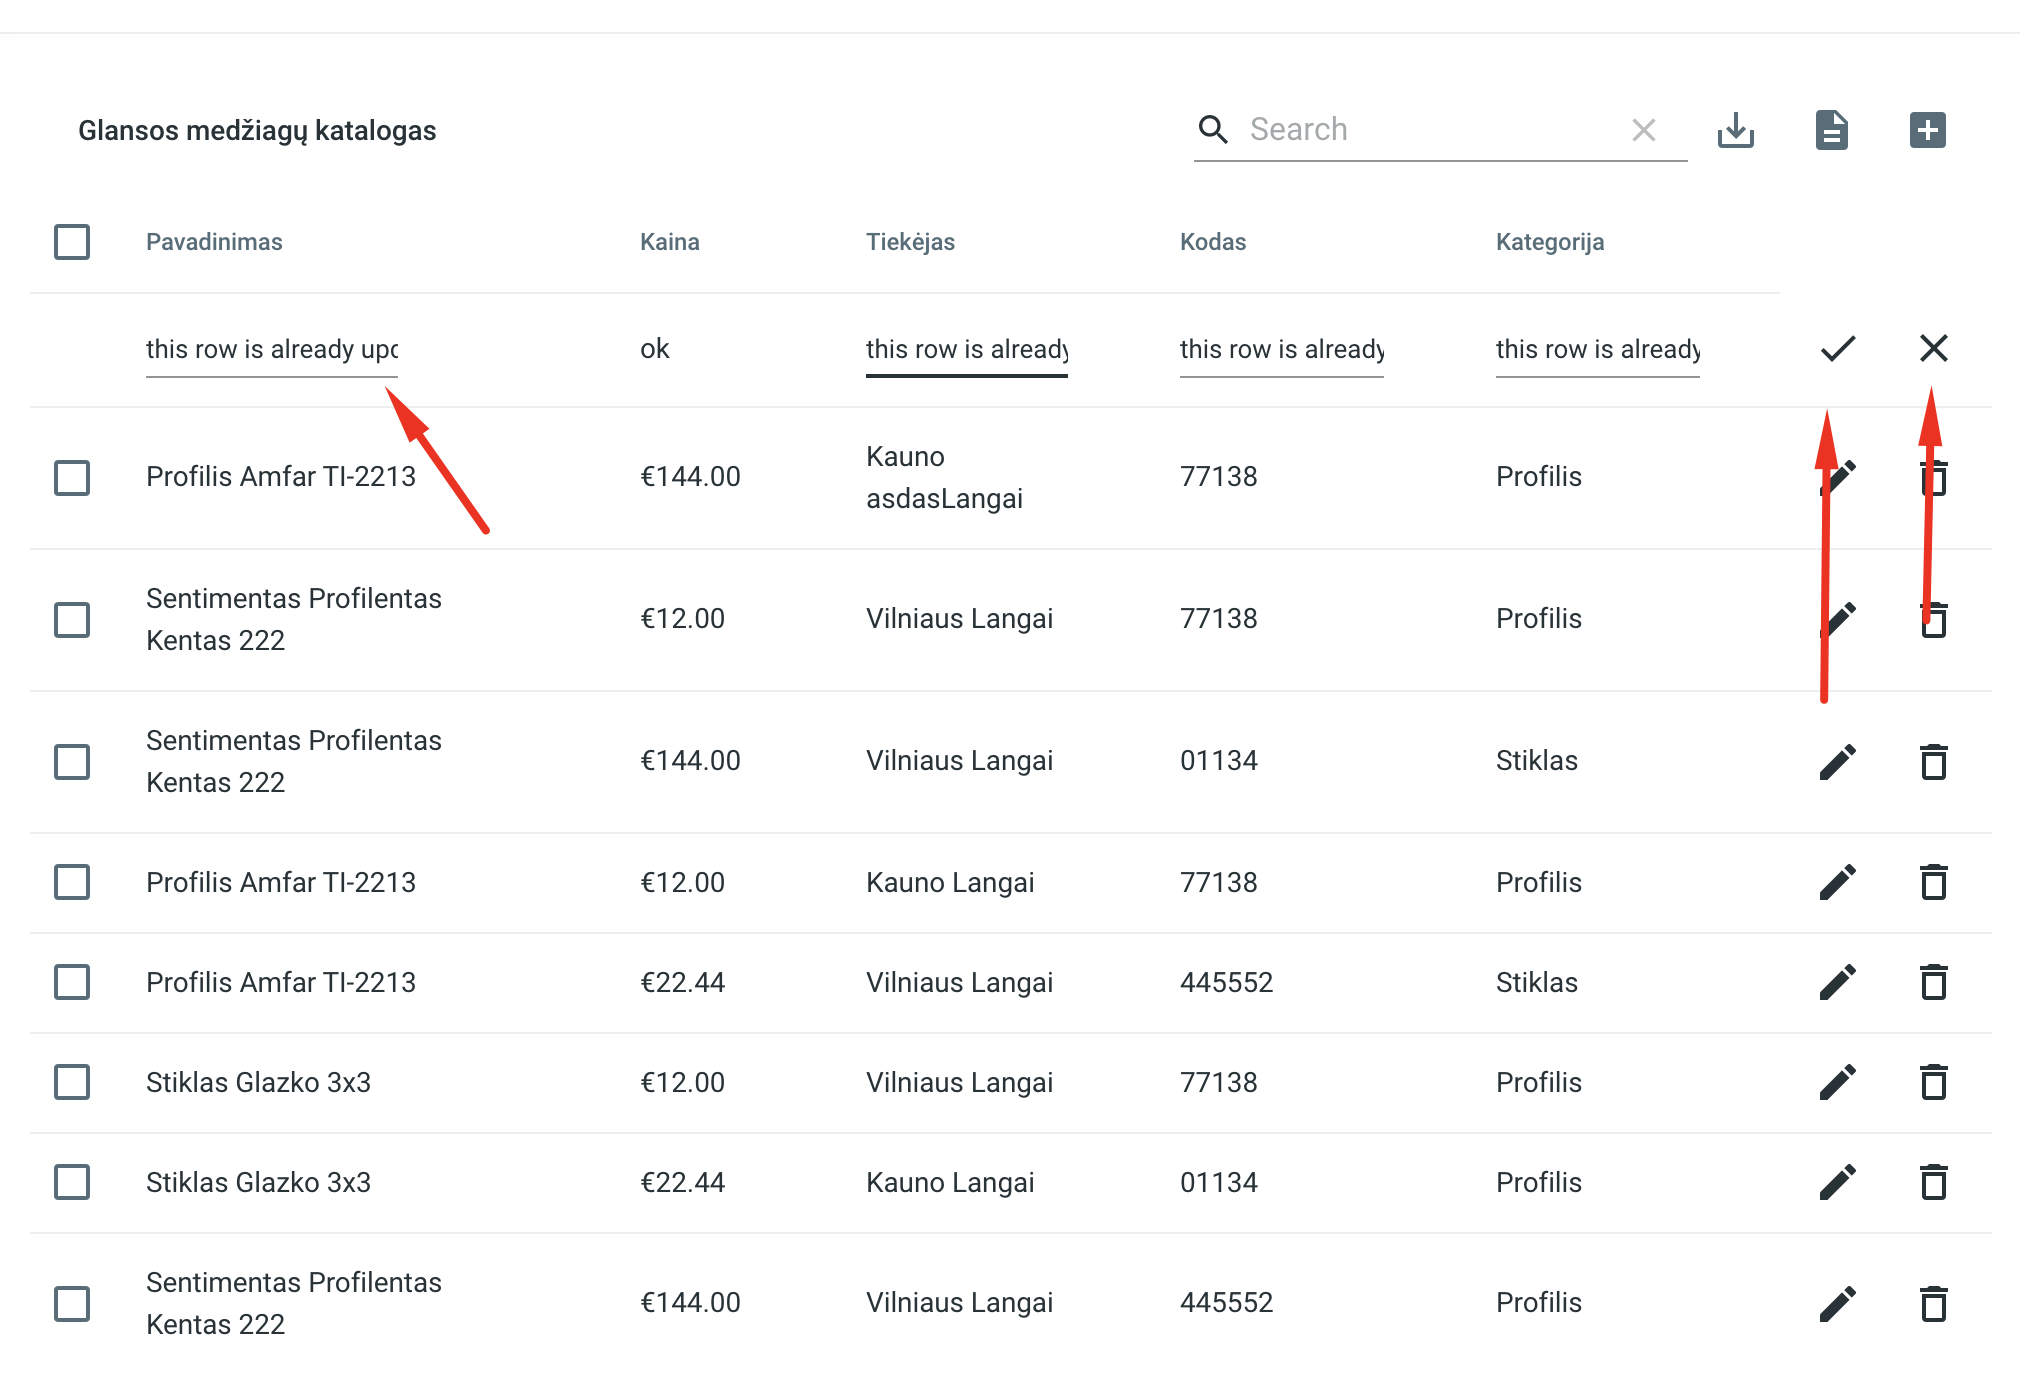Delete the last Sentimentas Profilentas Kentas row
Image resolution: width=2020 pixels, height=1374 pixels.
1932,1302
